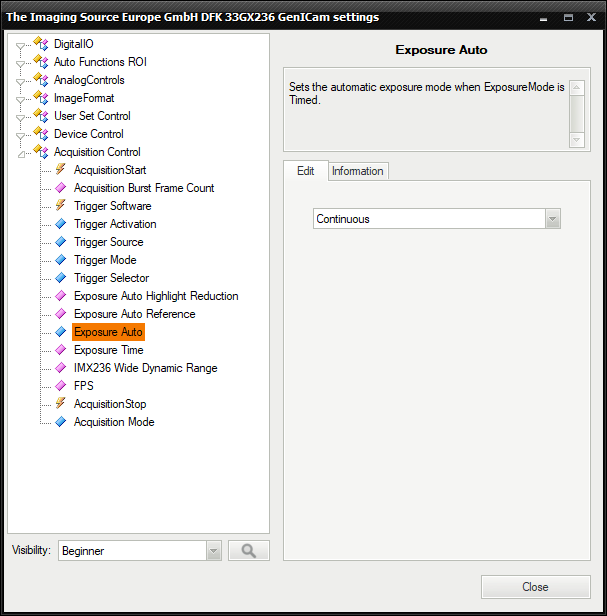This screenshot has width=607, height=616.
Task: Click the Device Control category icon
Action: pos(41,133)
